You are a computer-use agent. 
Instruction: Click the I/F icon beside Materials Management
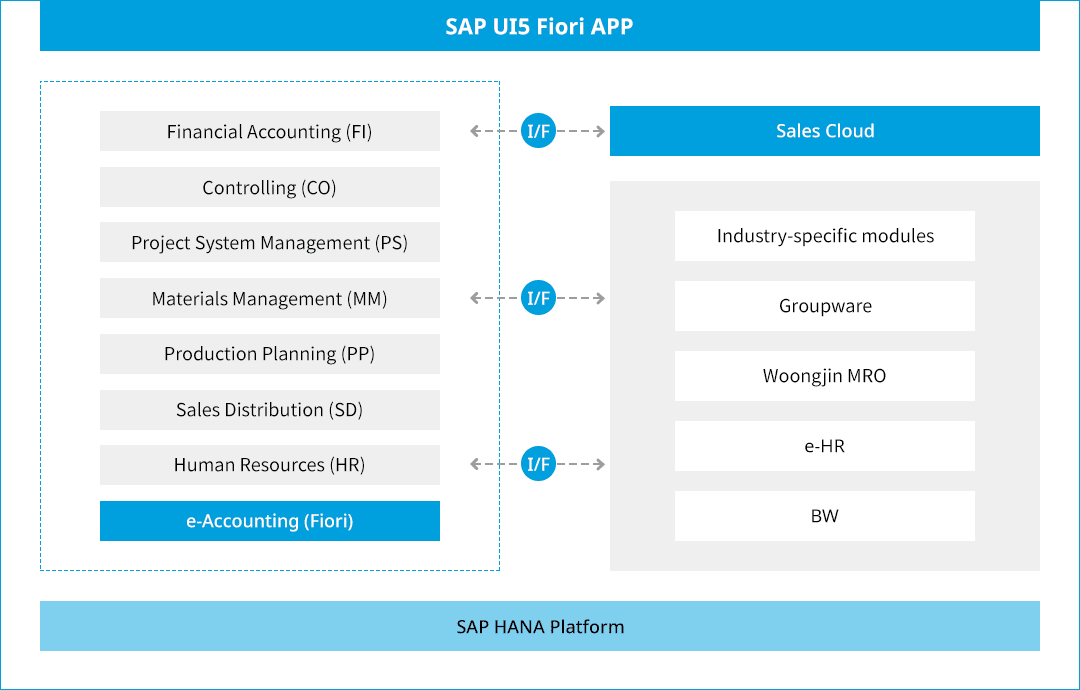[538, 298]
